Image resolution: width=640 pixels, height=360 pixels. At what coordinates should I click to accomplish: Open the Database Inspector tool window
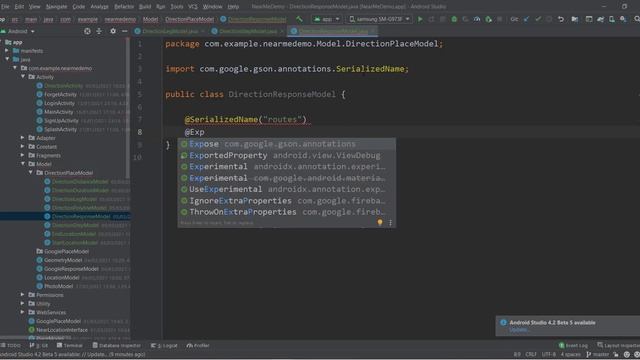point(117,346)
